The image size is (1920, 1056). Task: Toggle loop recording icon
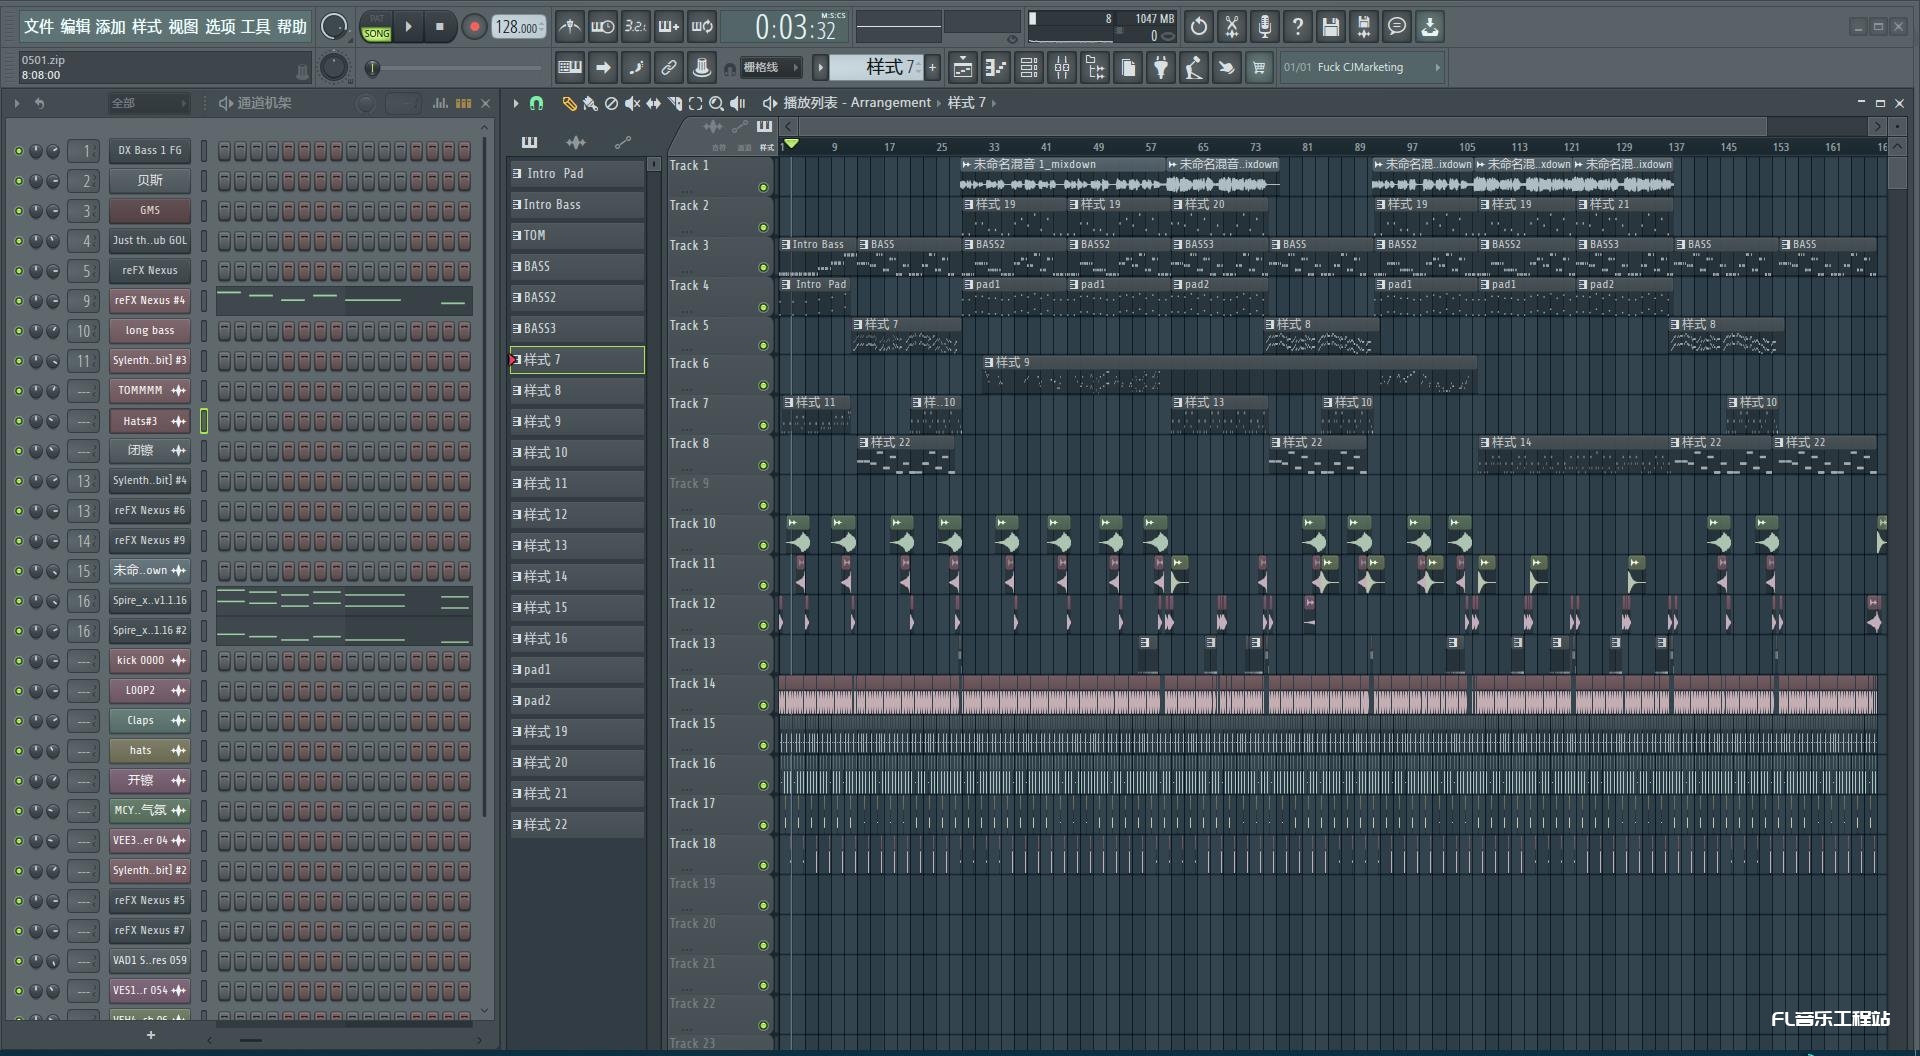pyautogui.click(x=702, y=27)
